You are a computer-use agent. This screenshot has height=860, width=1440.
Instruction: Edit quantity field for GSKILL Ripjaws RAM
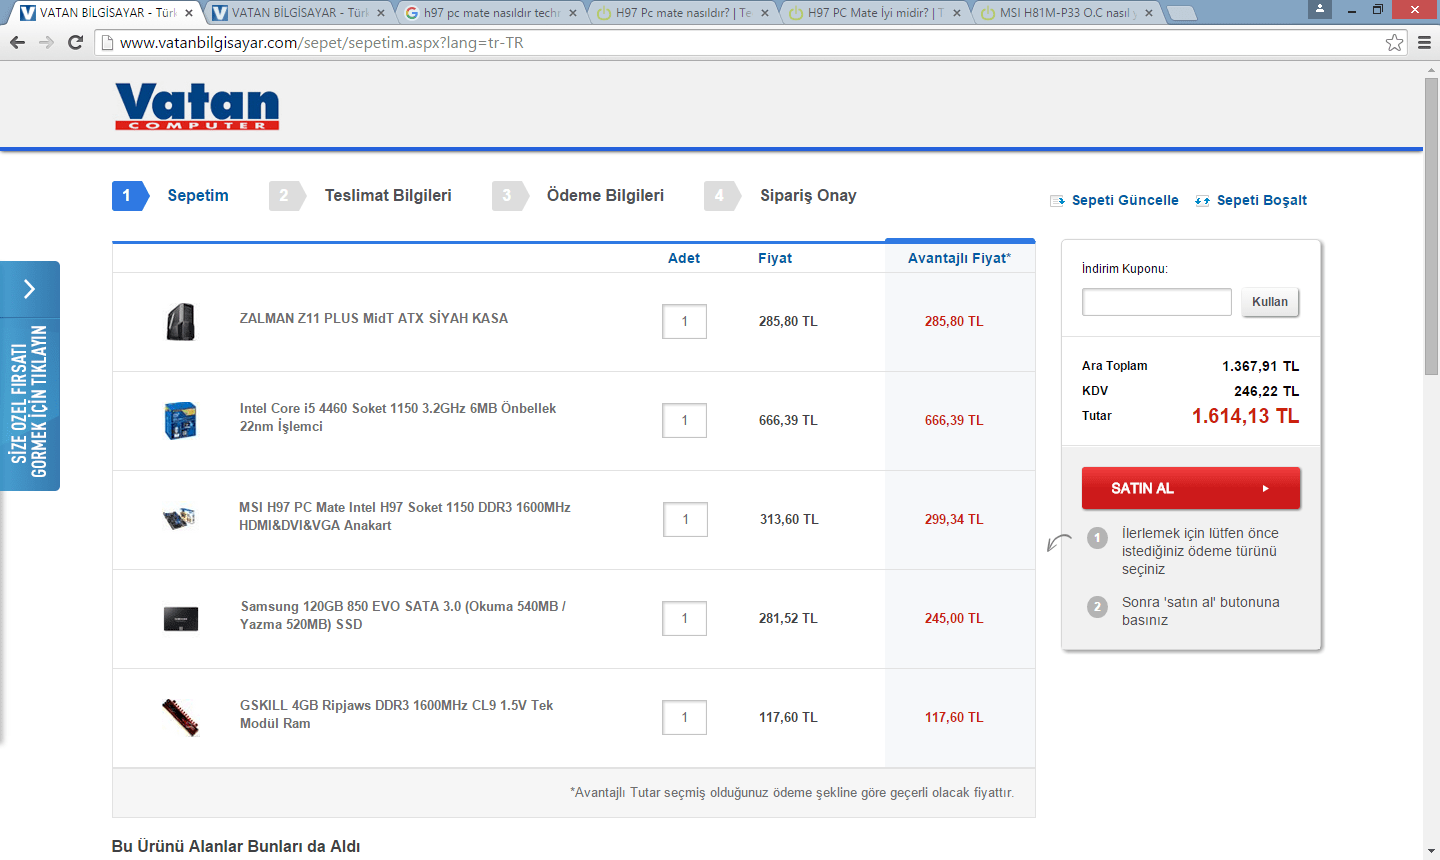685,718
